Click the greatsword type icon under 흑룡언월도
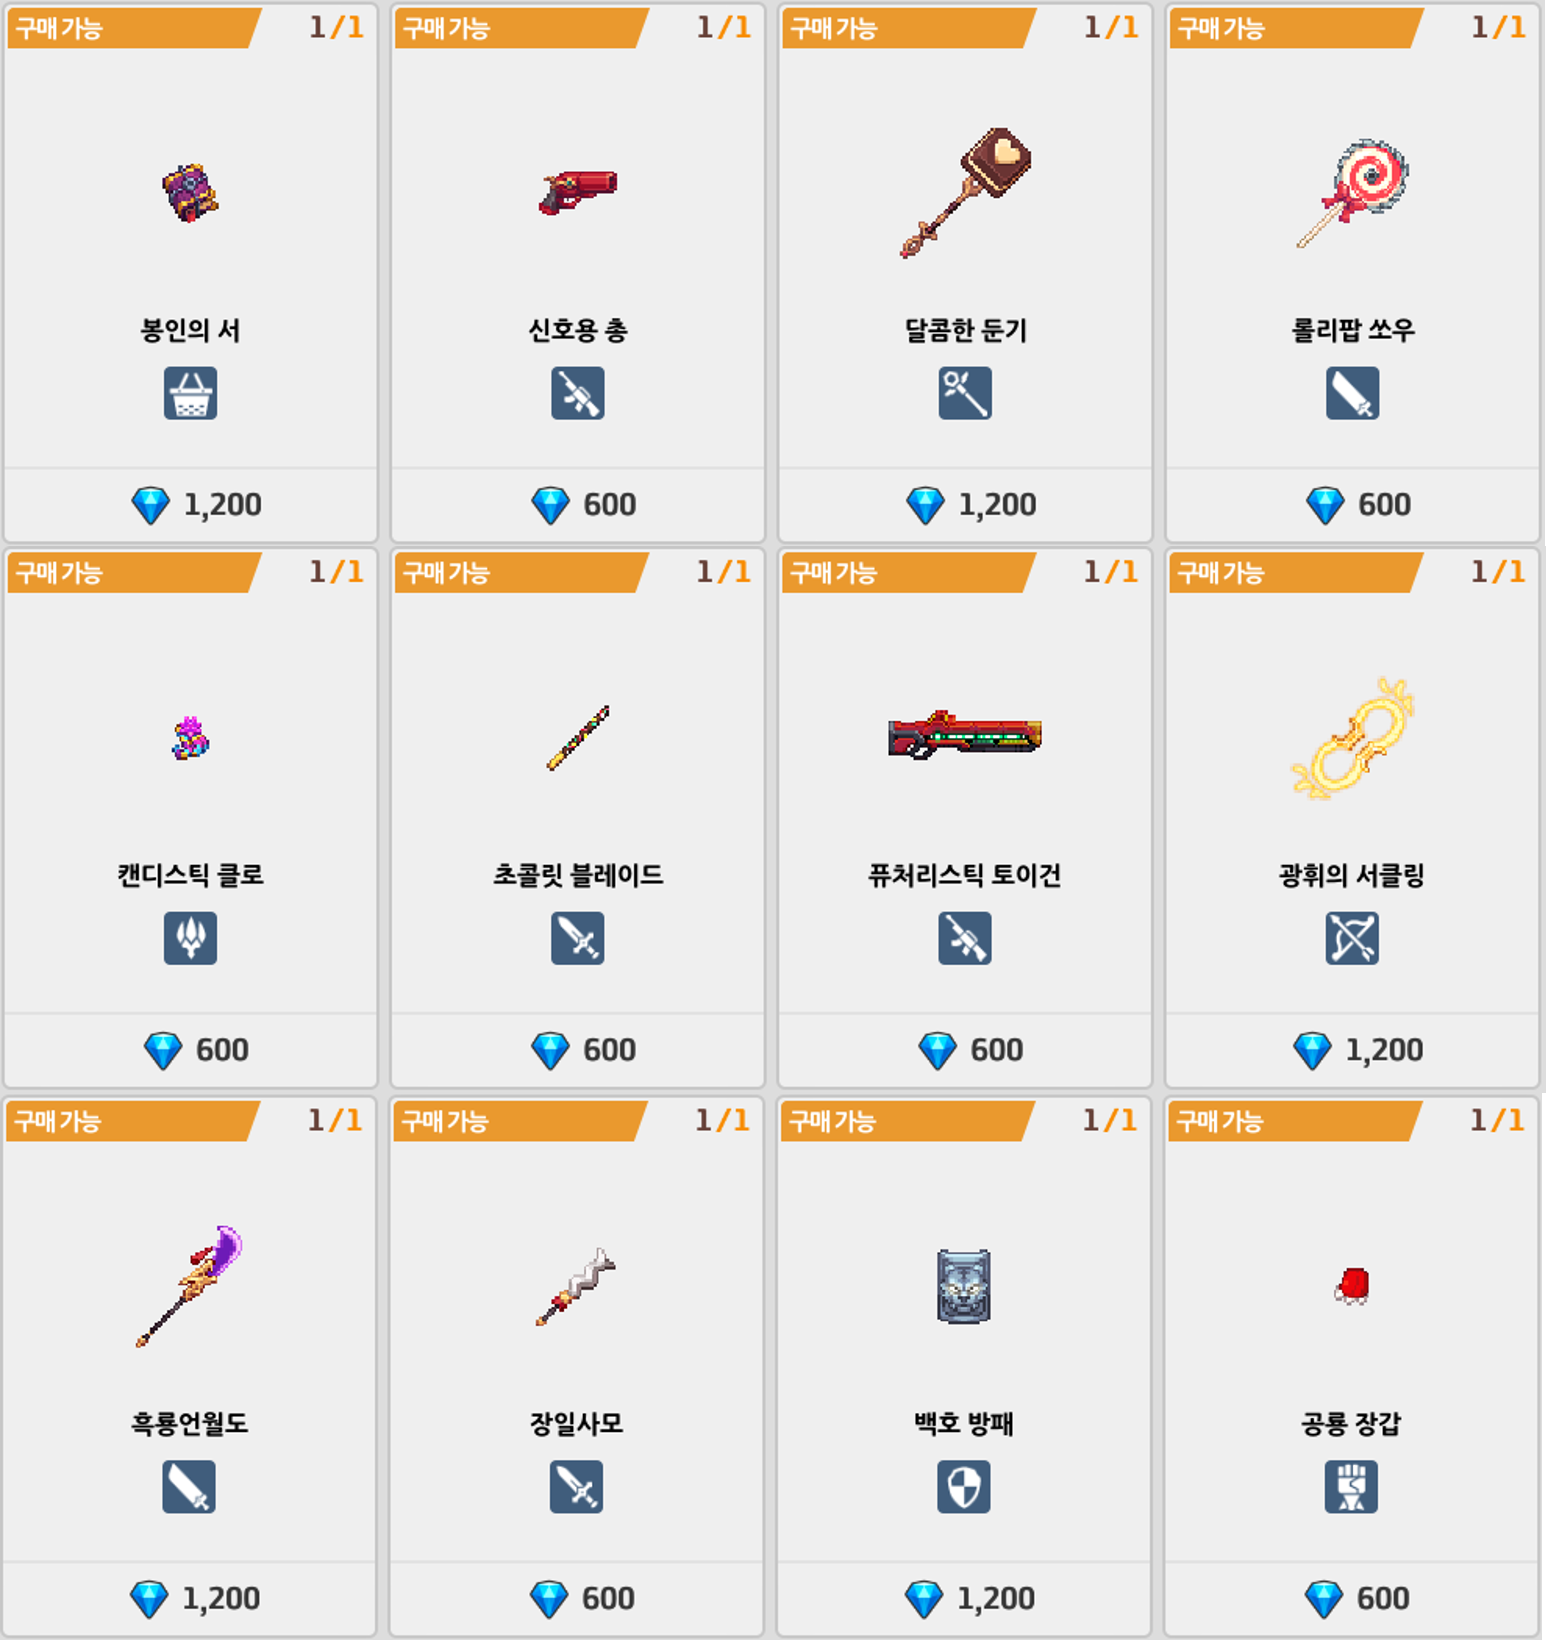 point(189,1486)
